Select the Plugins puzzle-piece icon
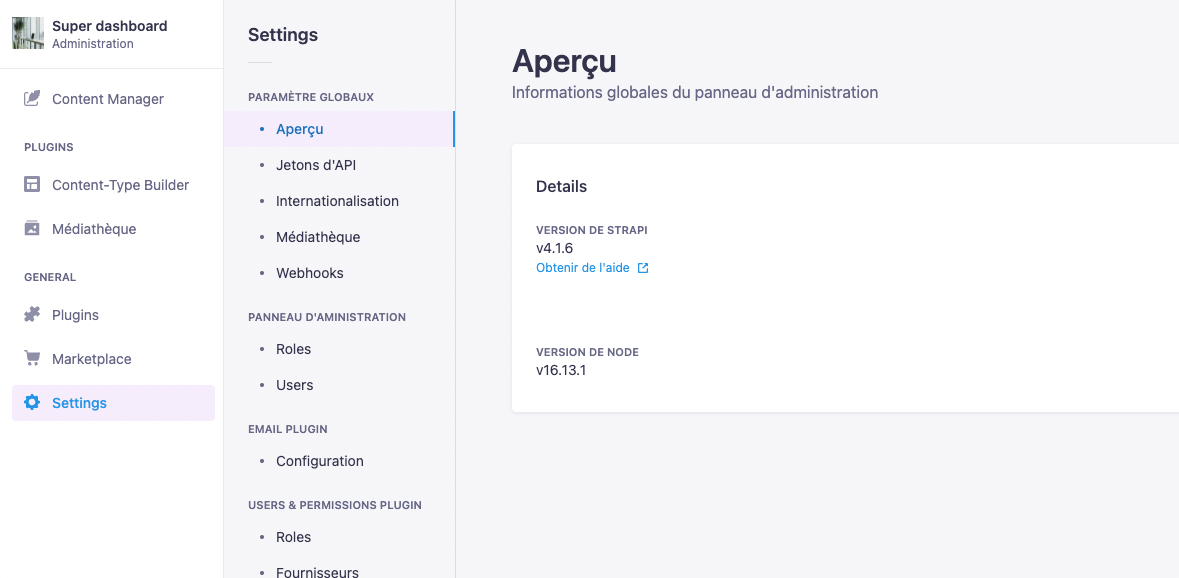The width and height of the screenshot is (1179, 578). pyautogui.click(x=31, y=314)
